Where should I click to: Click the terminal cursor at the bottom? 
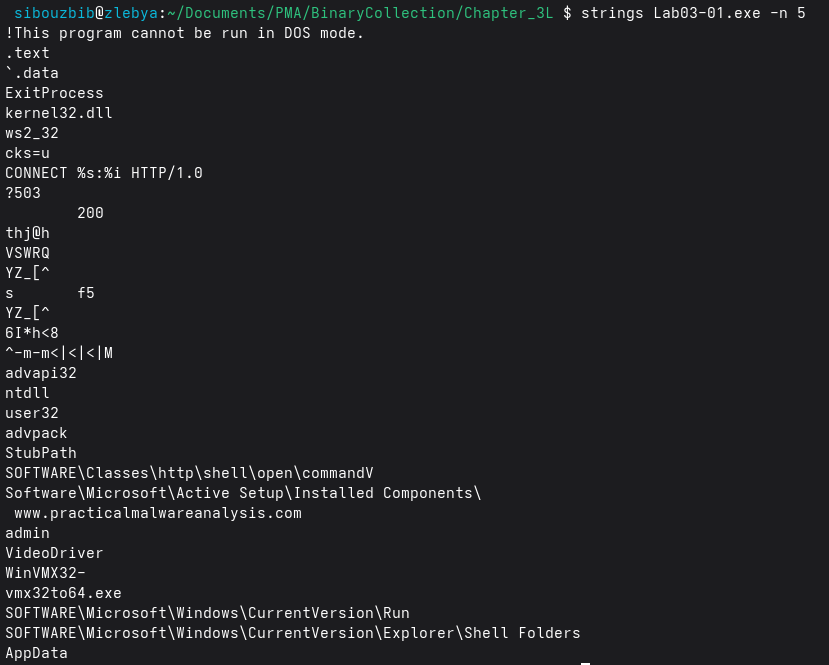(x=585, y=662)
